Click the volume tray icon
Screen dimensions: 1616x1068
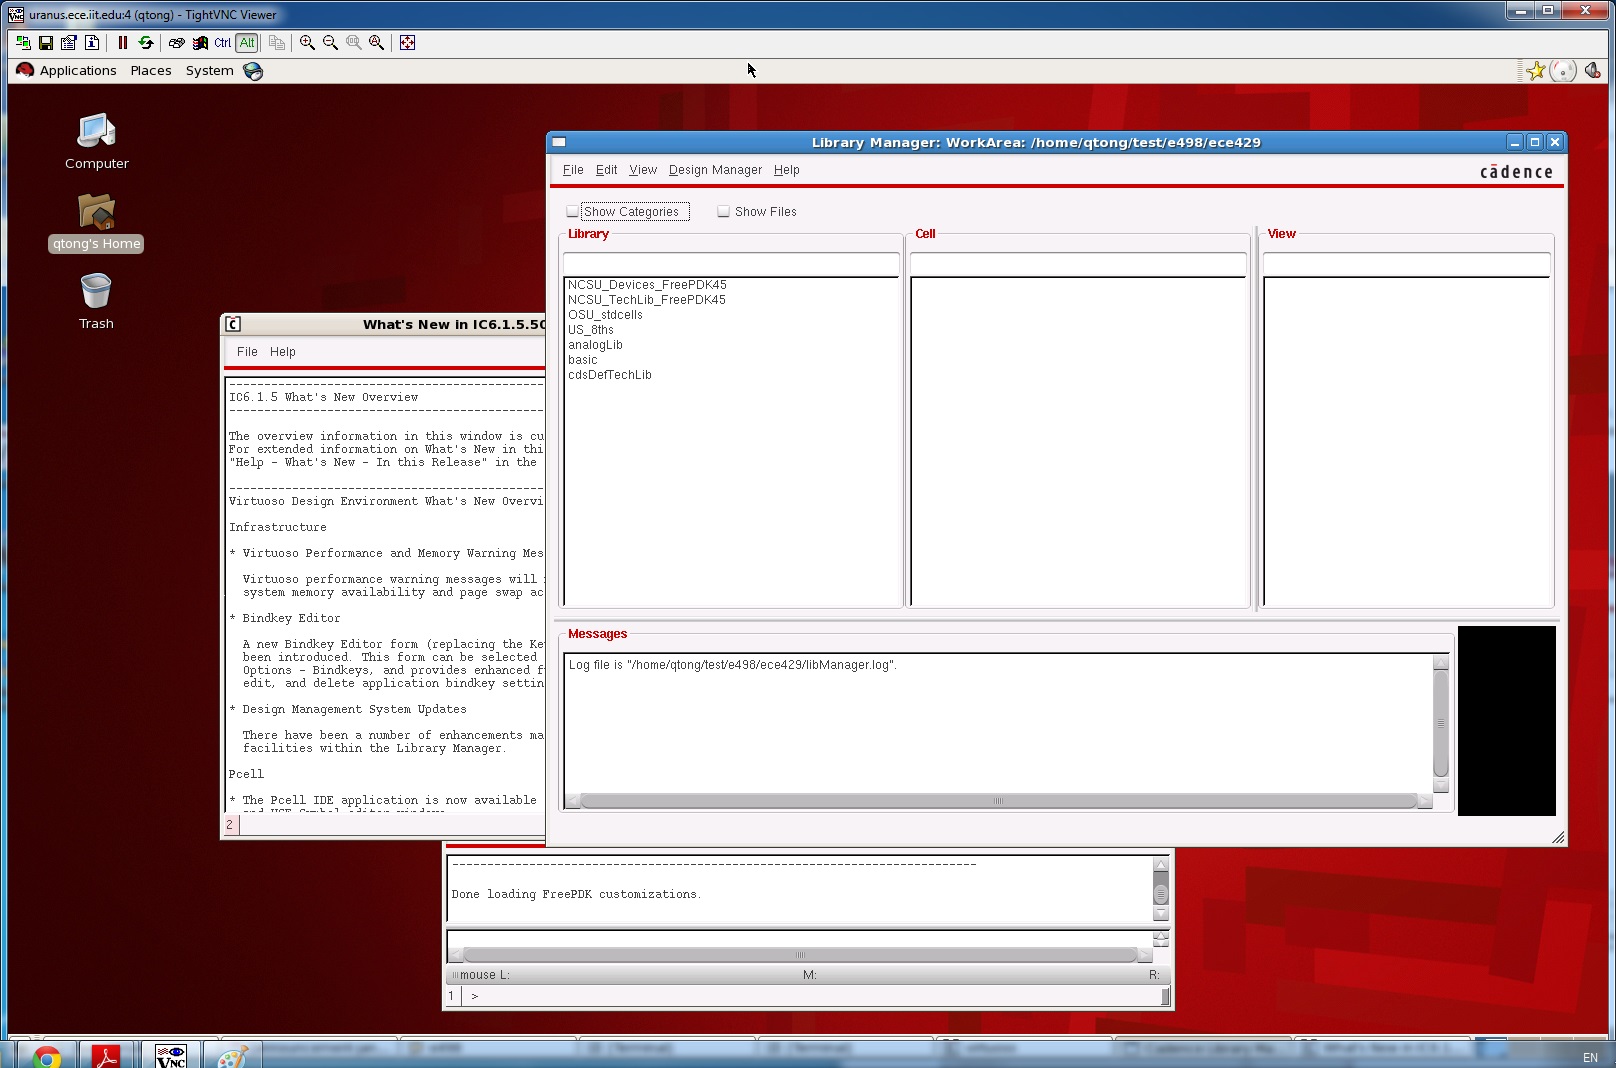pos(1592,71)
